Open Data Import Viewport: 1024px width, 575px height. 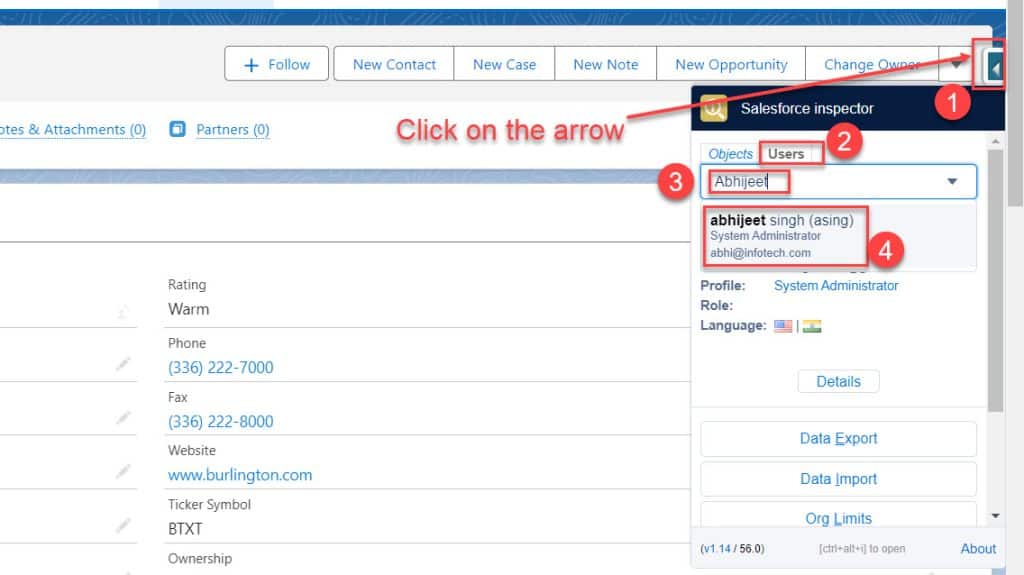839,479
